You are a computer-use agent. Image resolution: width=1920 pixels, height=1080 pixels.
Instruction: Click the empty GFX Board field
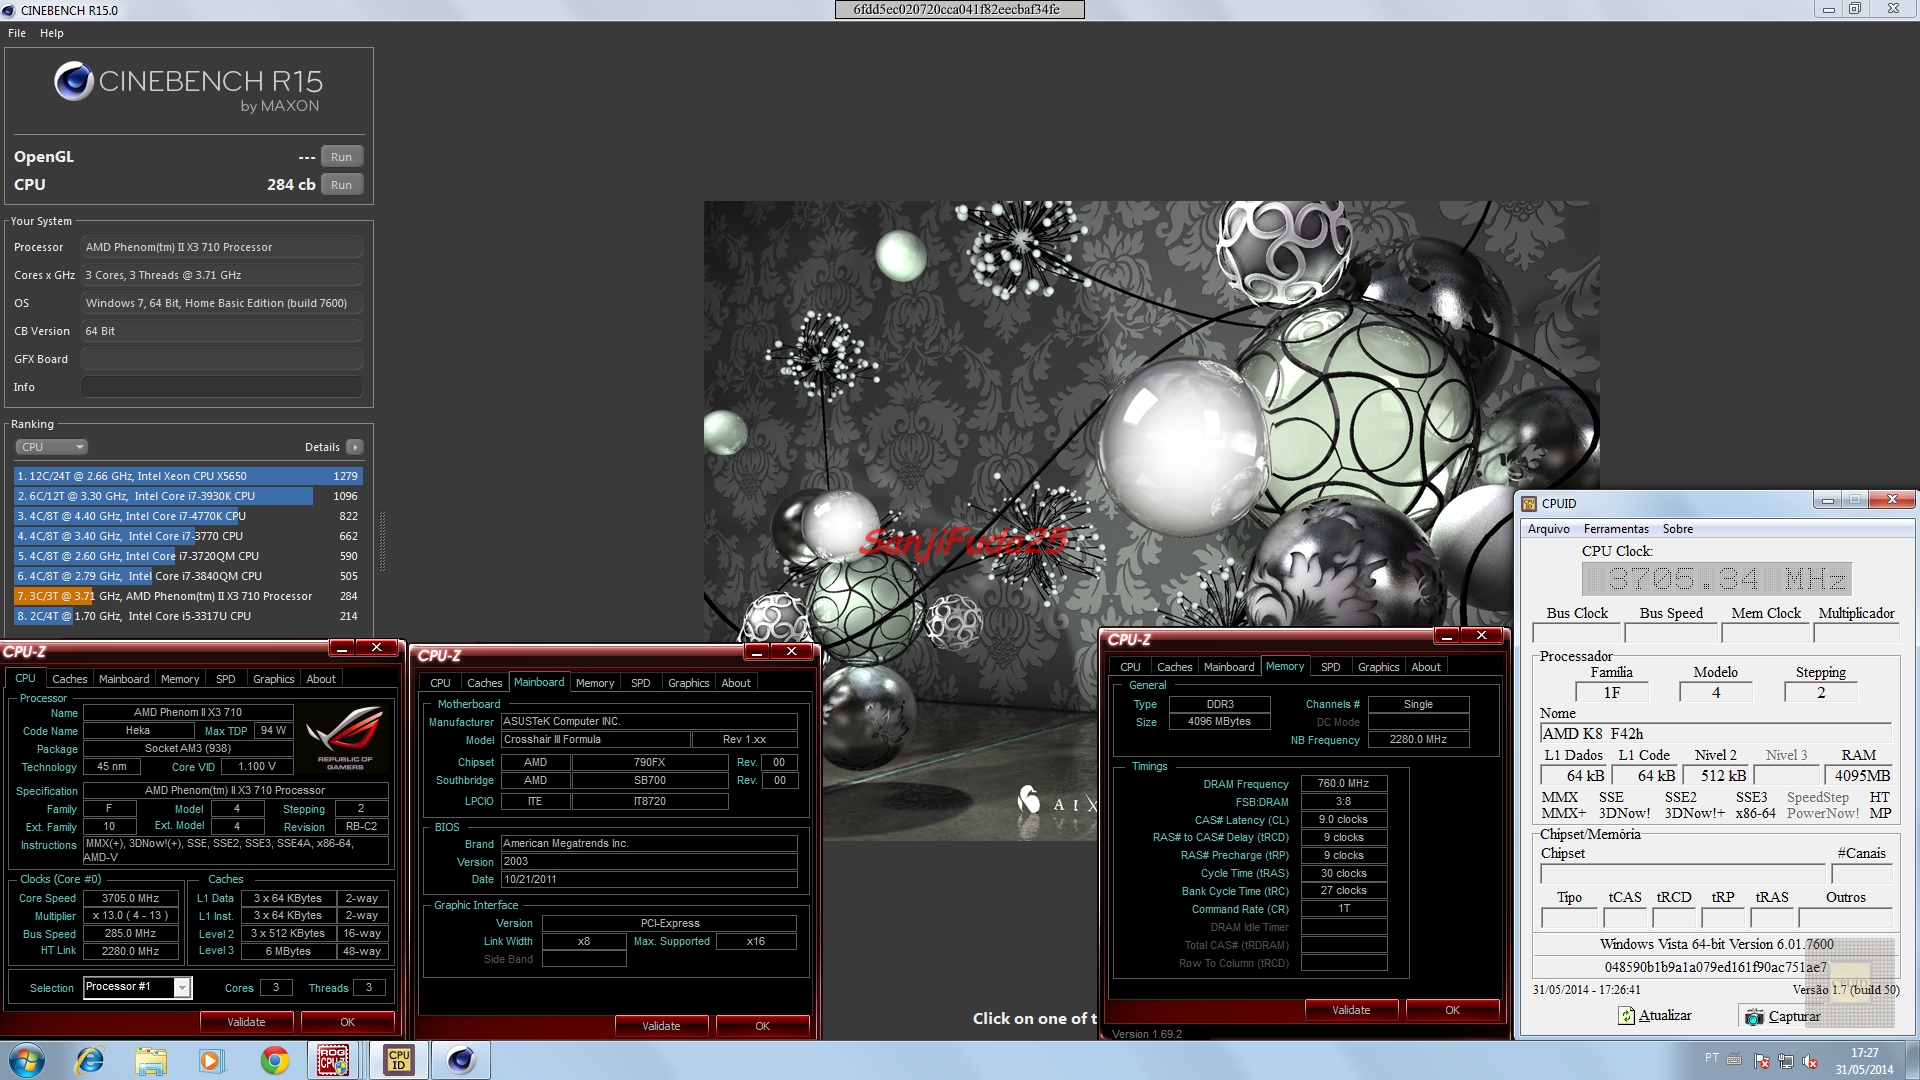(x=222, y=359)
